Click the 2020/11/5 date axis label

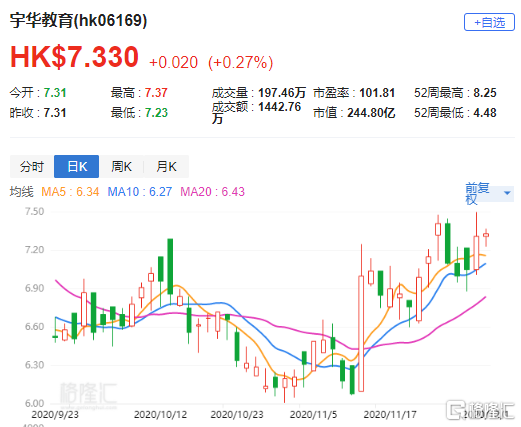tap(313, 415)
